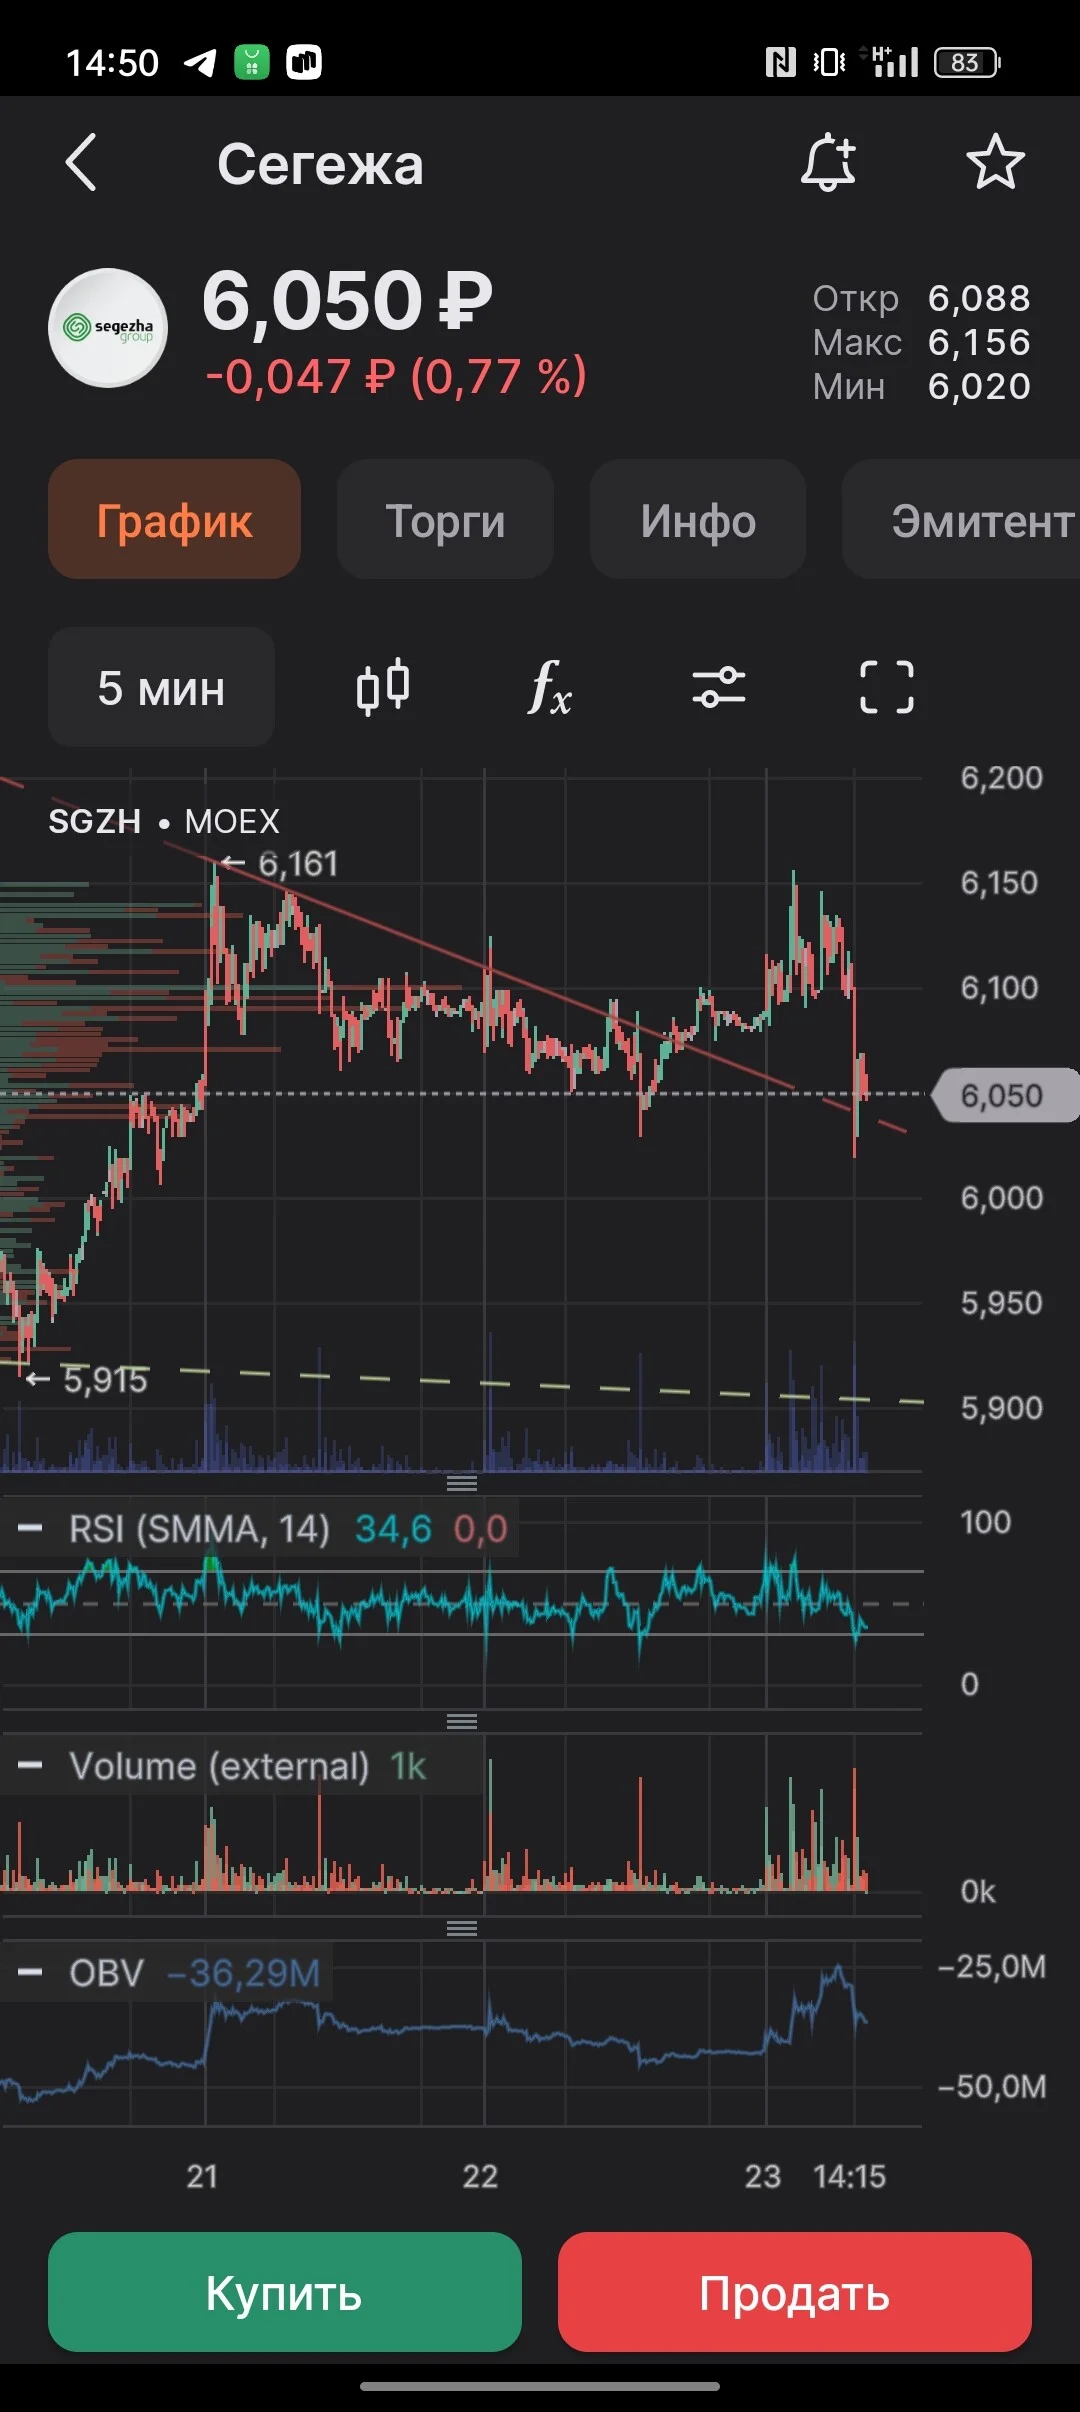The height and width of the screenshot is (2412, 1080).
Task: Grab the resize handle above the Volume panel
Action: pos(462,1721)
